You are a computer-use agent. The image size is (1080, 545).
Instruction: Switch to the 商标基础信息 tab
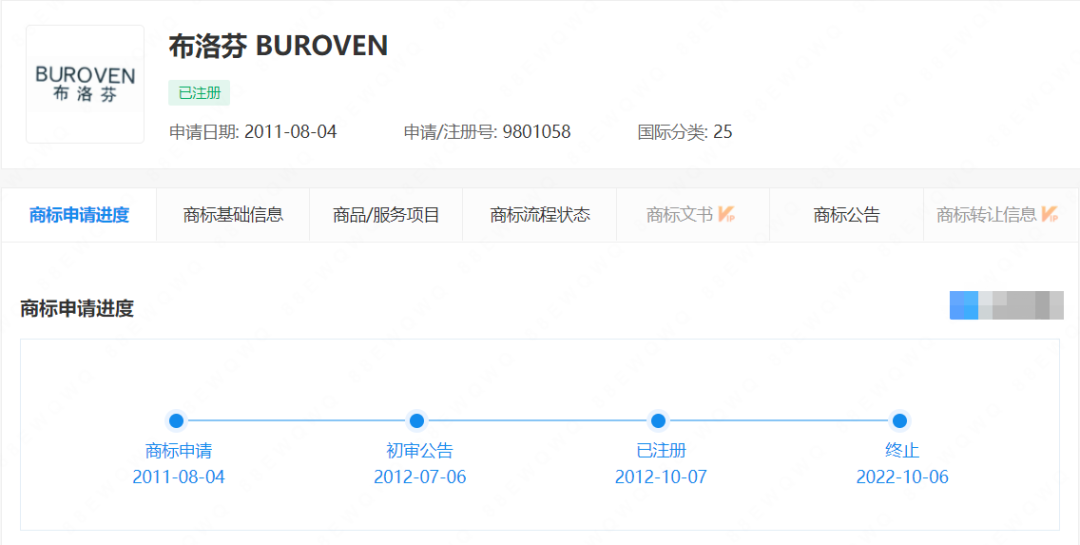coord(233,215)
